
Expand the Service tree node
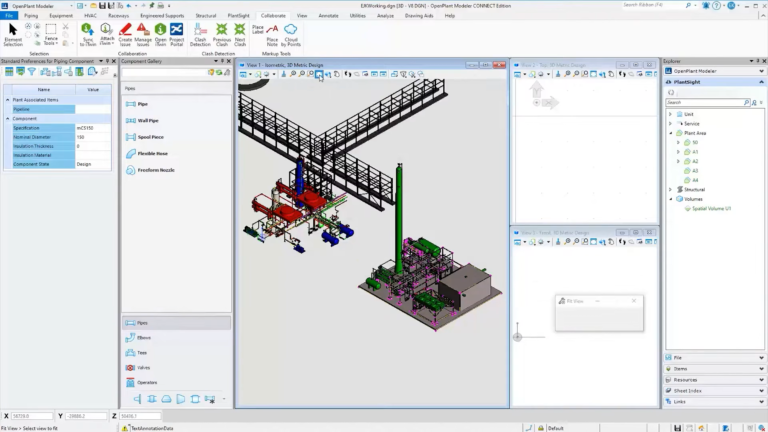671,123
